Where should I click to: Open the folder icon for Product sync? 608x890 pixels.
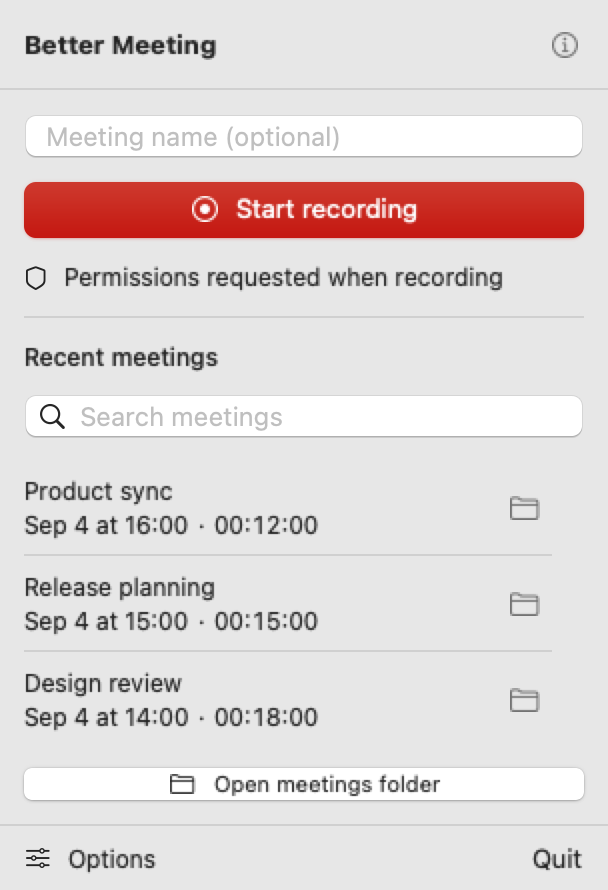tap(524, 508)
